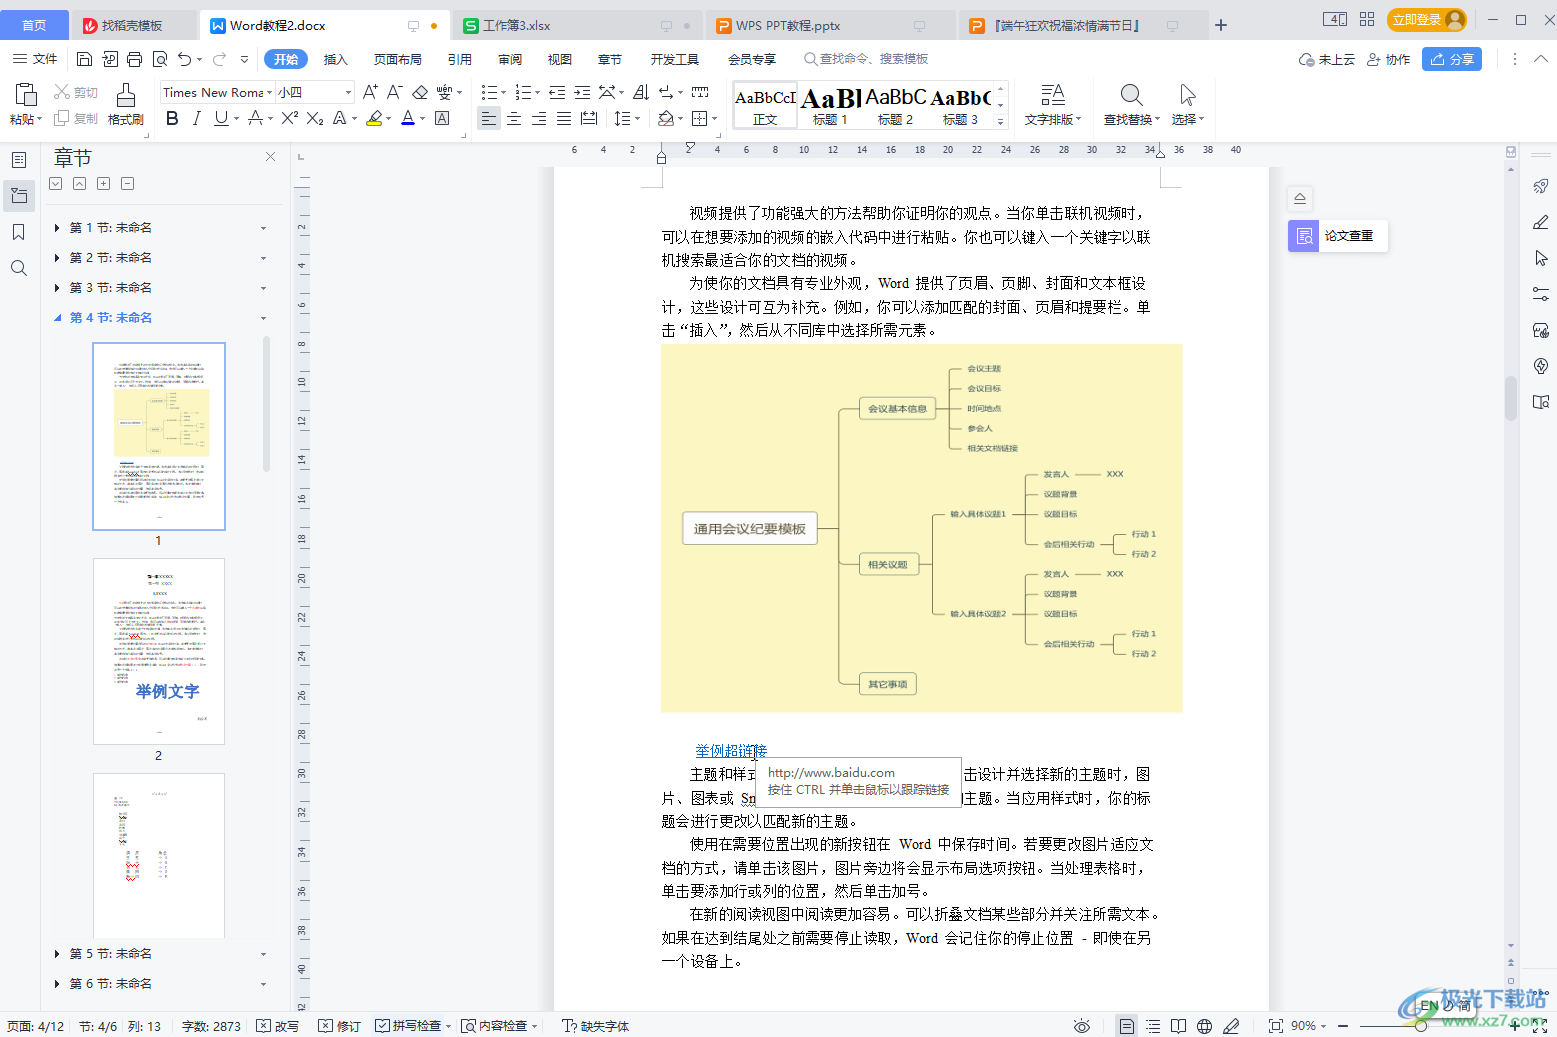Click the eye protection mode icon
The height and width of the screenshot is (1037, 1557).
[1081, 1026]
